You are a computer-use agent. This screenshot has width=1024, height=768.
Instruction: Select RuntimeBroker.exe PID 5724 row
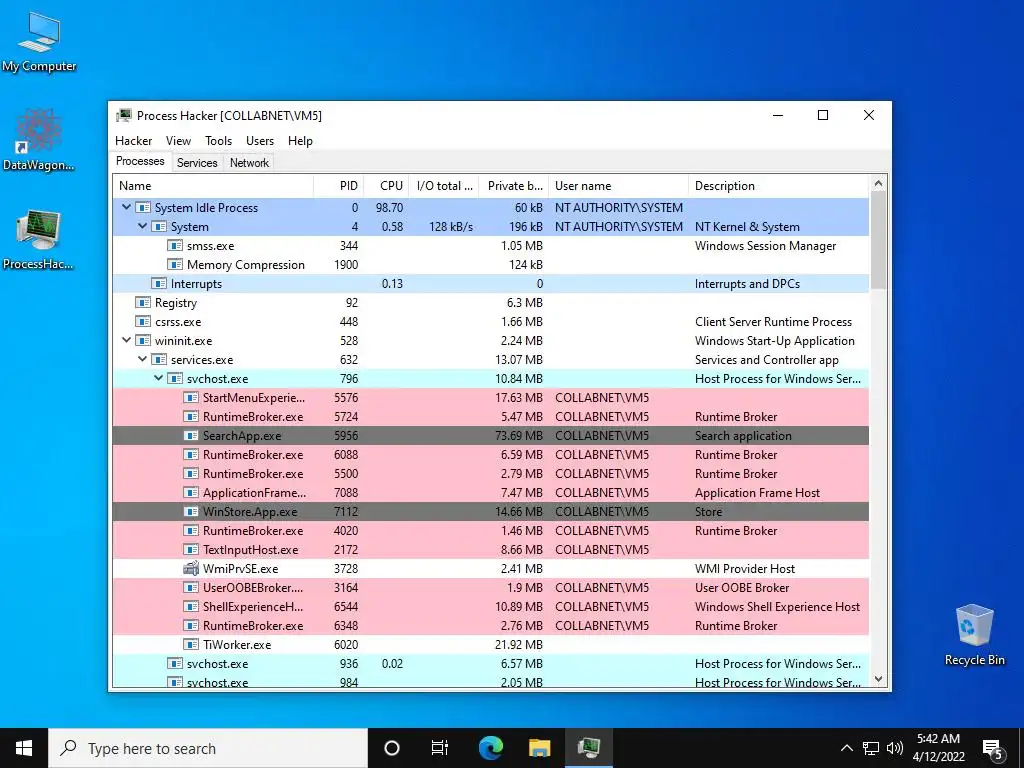[x=490, y=417]
